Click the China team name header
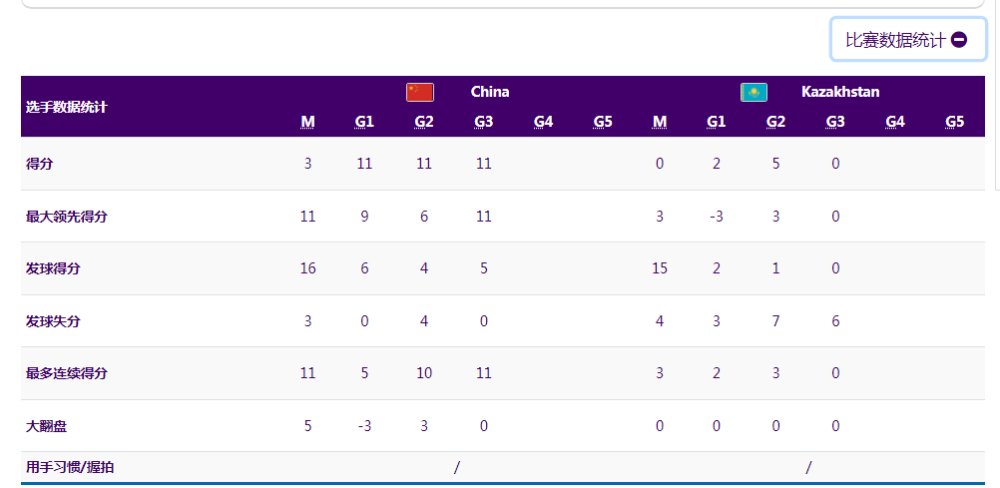Viewport: 1000px width, 488px height. [490, 92]
